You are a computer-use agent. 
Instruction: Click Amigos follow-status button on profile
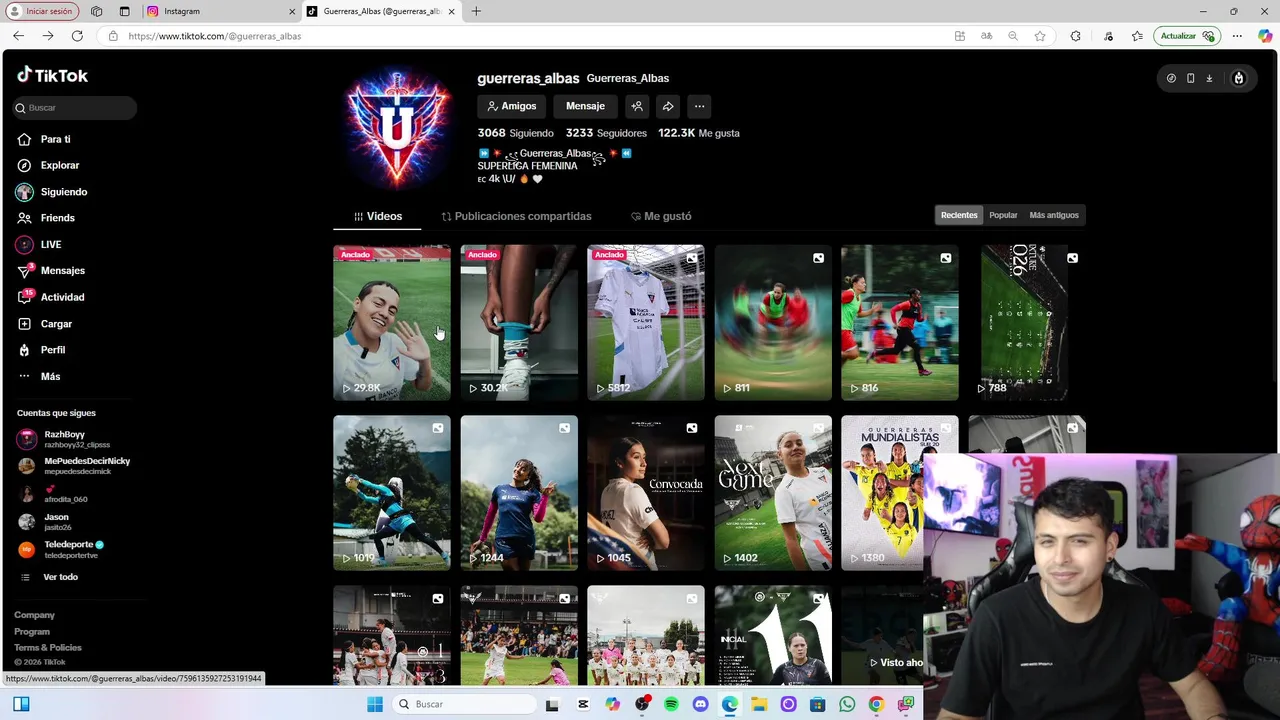coord(512,106)
